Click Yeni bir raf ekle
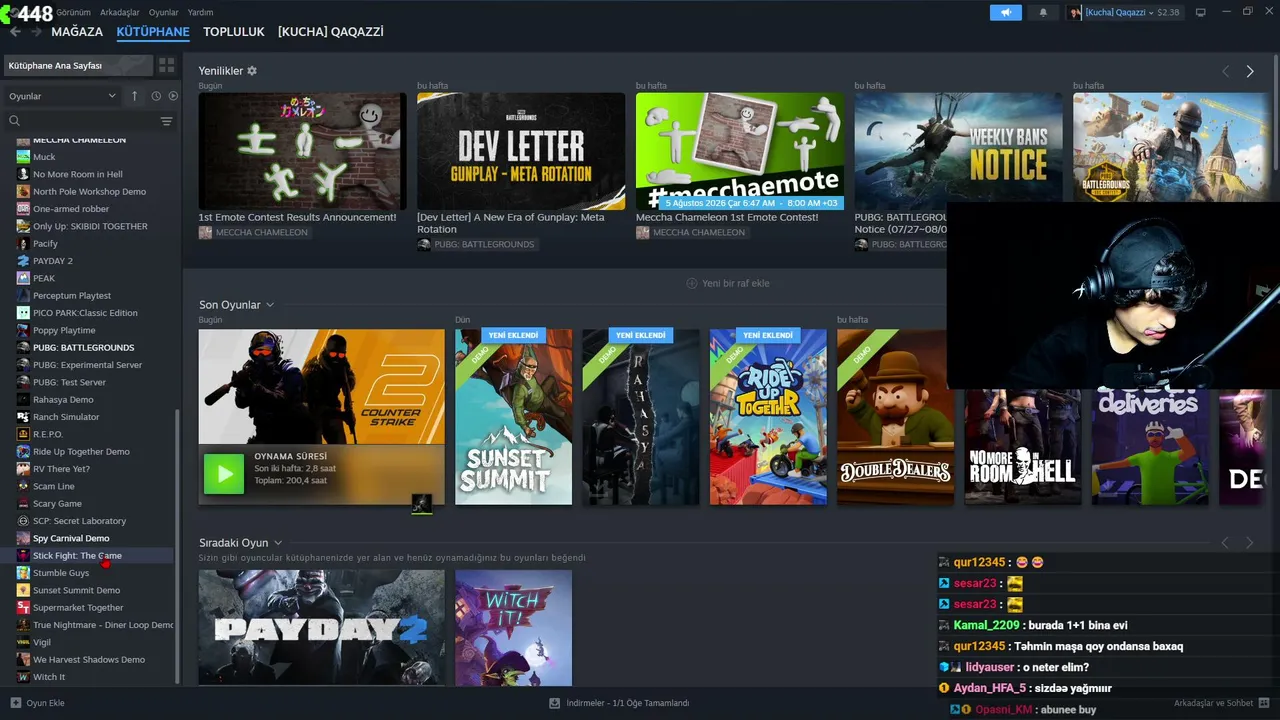1280x720 pixels. pyautogui.click(x=728, y=283)
